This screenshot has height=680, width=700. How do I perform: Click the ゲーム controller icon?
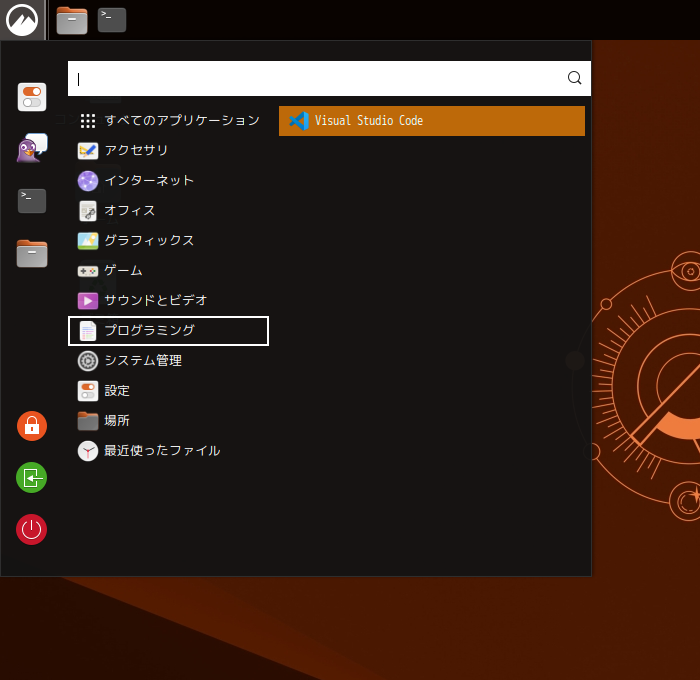[x=88, y=271]
